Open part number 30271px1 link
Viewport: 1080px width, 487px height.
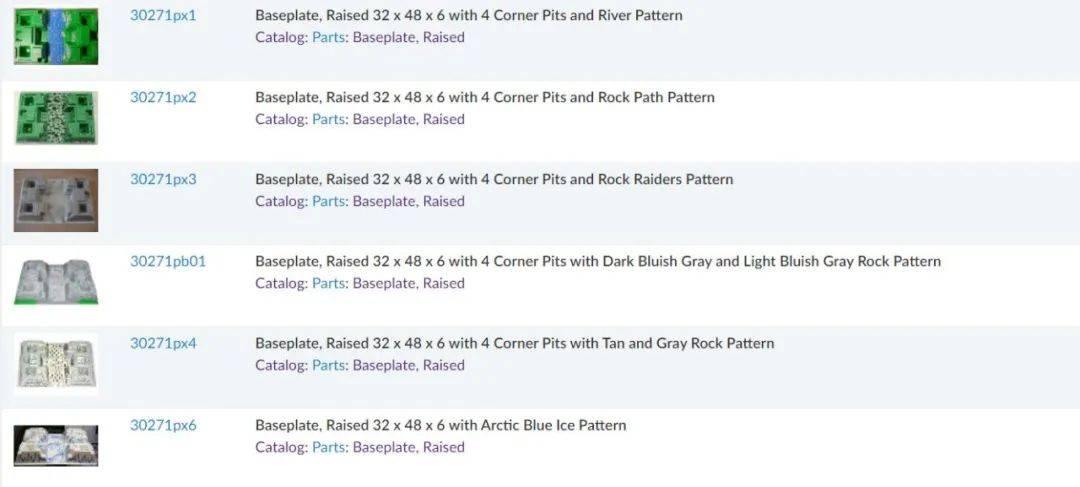(x=163, y=15)
